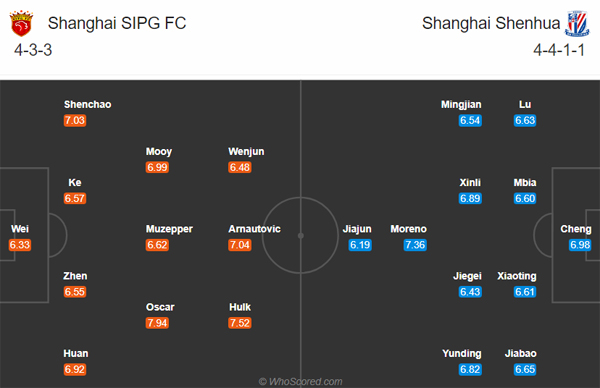Open Shanghai Shenhua team name link
The height and width of the screenshot is (388, 600).
pos(491,23)
